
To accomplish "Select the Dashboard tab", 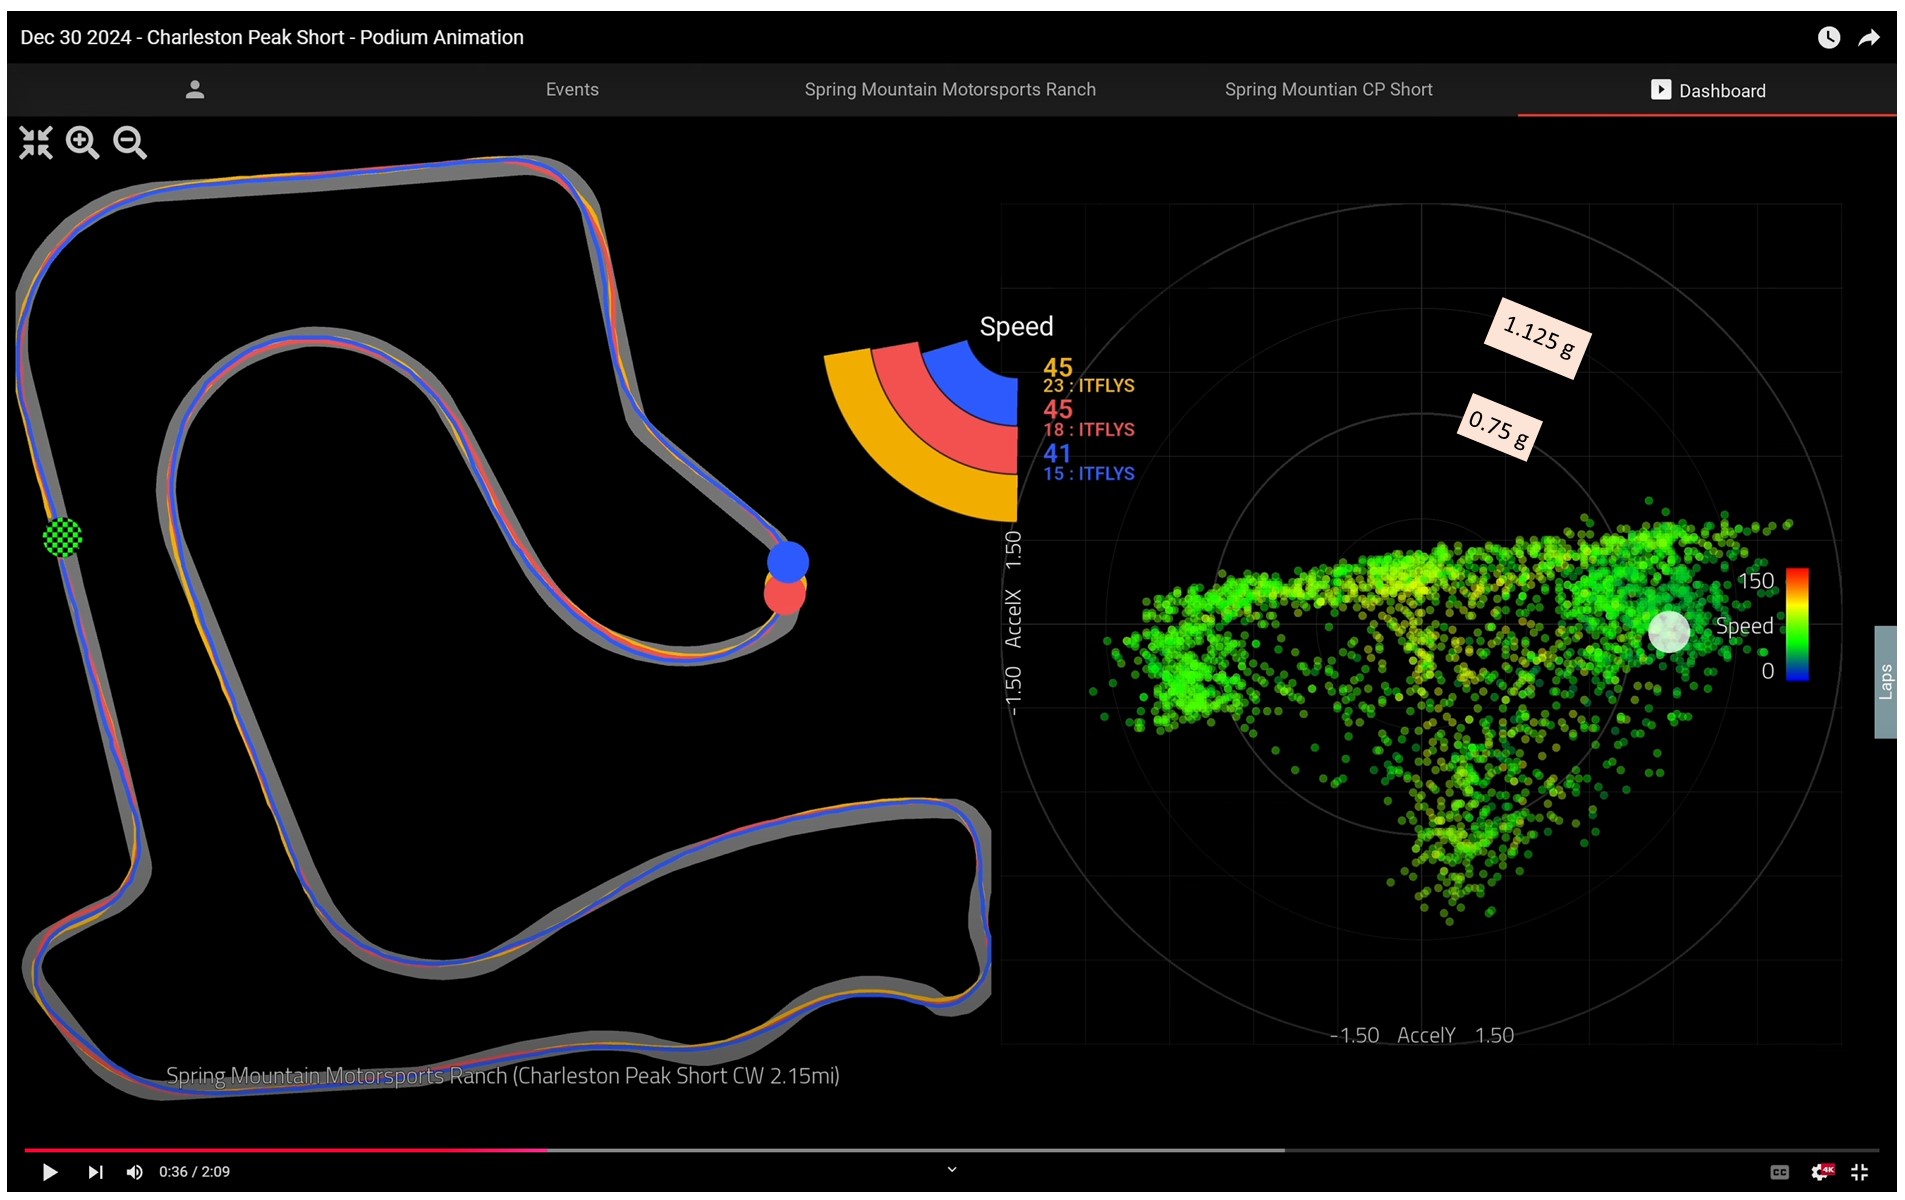I will tap(1707, 90).
